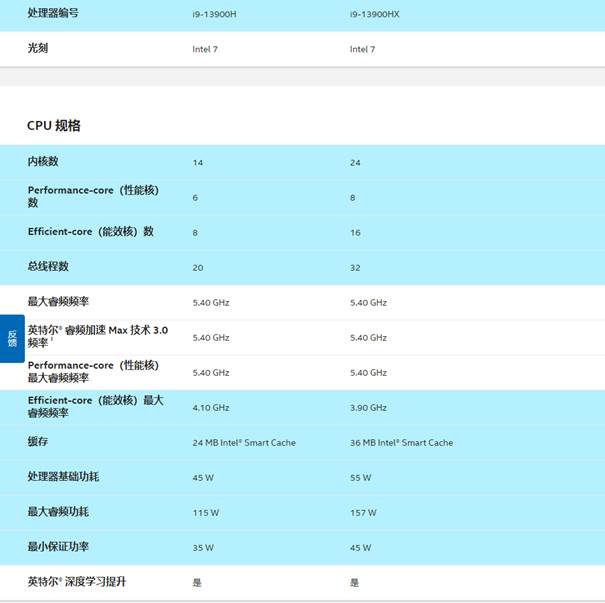Select the 缓存 row label
The width and height of the screenshot is (605, 603).
point(38,441)
